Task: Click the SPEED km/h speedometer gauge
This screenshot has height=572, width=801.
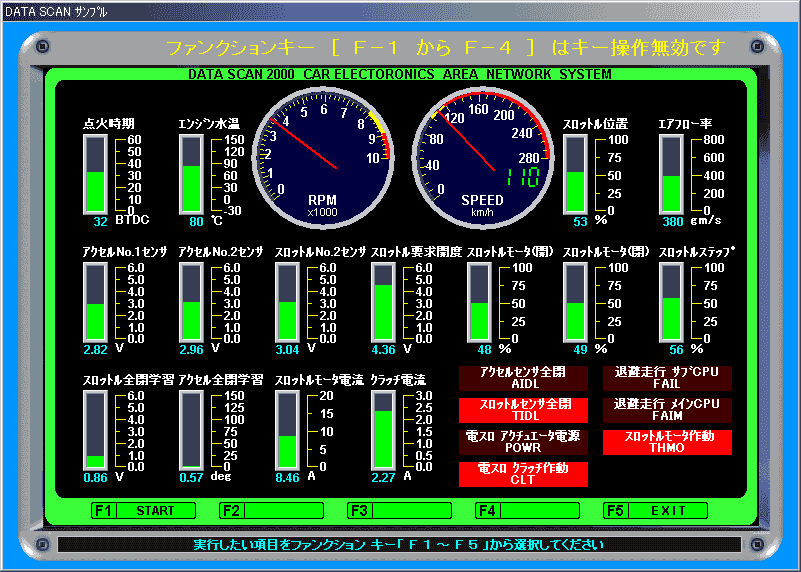Action: click(x=483, y=157)
